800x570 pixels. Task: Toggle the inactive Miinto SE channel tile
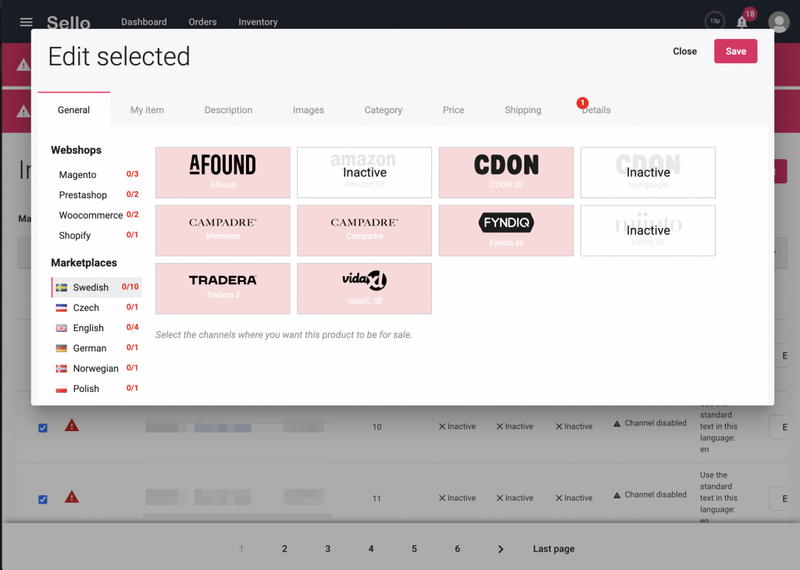tap(648, 231)
